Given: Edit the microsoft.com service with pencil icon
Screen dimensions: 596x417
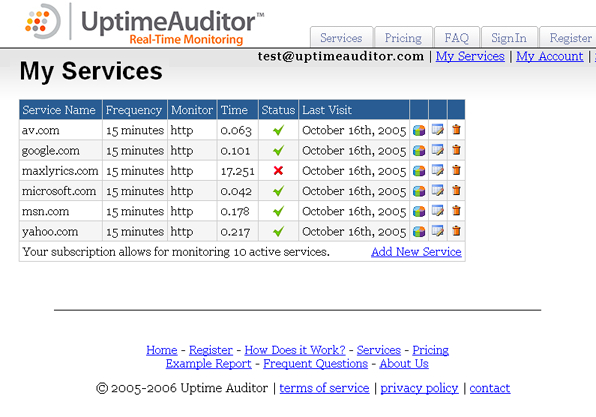Looking at the screenshot, I should click(437, 190).
